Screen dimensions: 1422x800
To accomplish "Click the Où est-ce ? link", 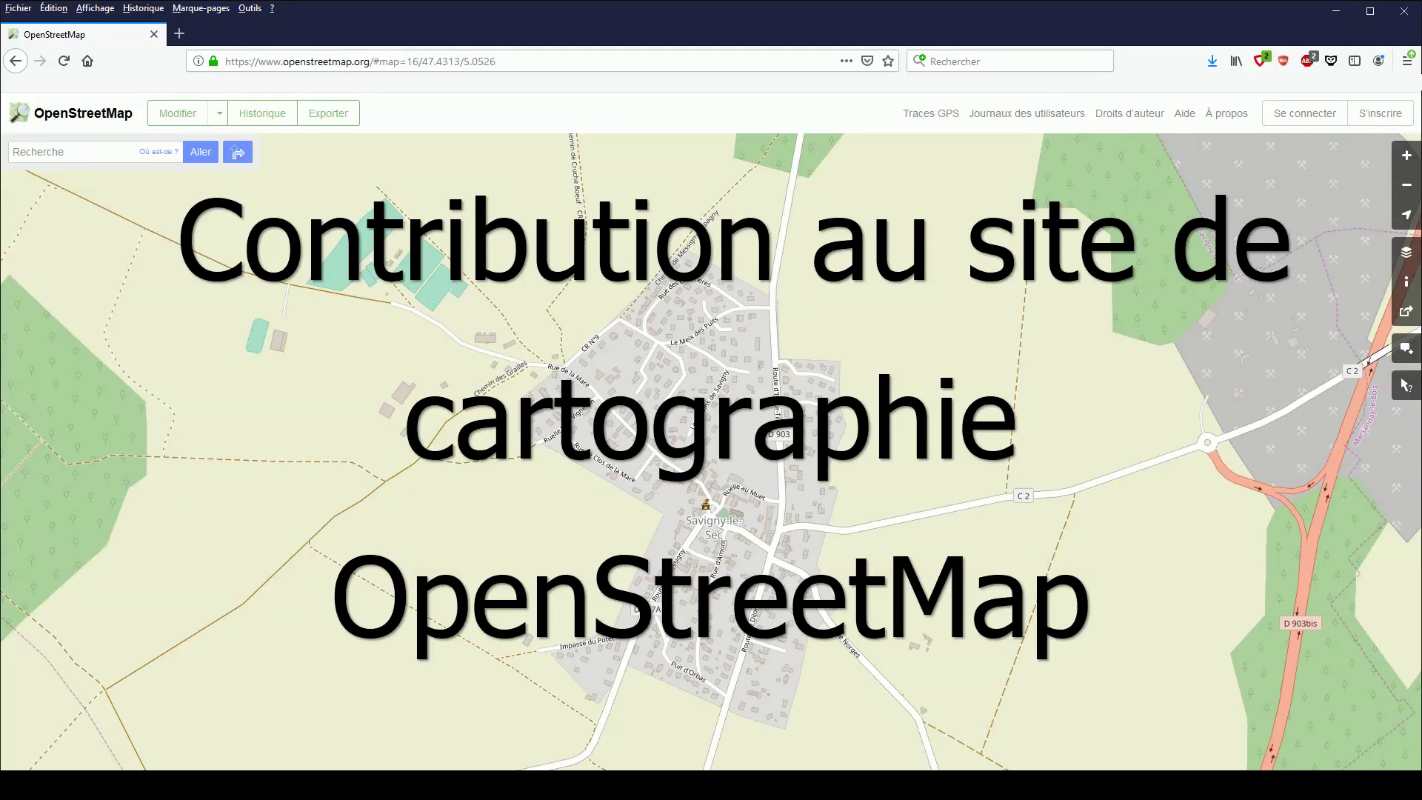I will tap(159, 152).
